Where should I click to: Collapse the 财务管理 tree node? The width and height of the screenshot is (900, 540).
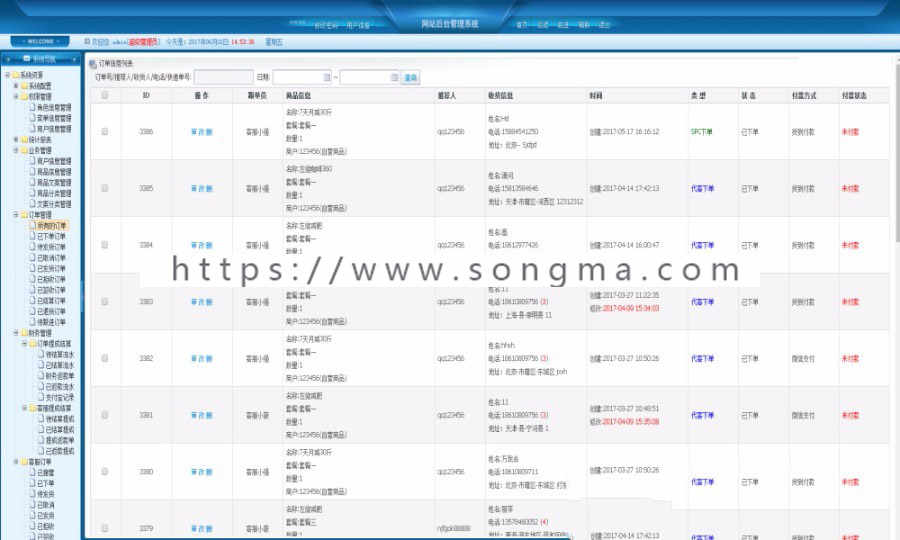click(16, 333)
